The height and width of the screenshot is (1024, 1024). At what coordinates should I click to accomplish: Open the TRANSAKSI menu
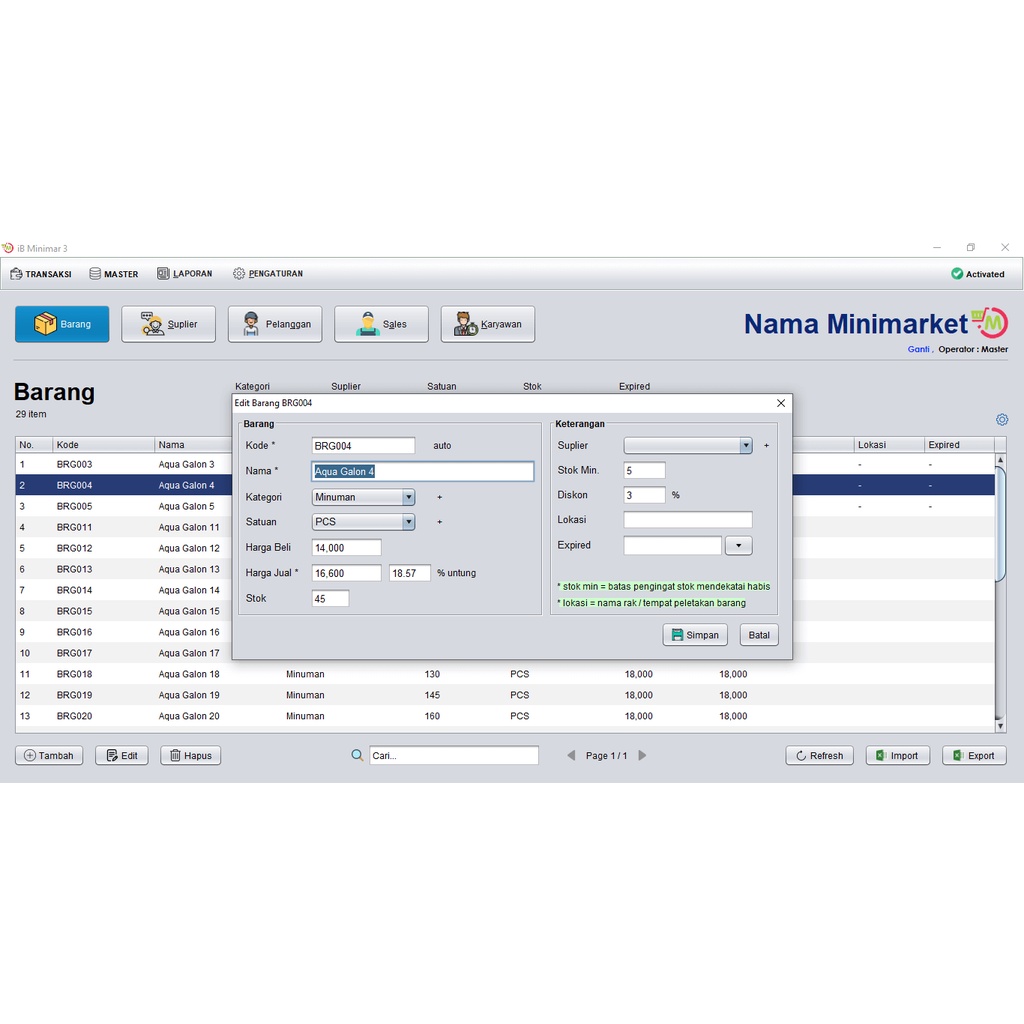point(41,274)
